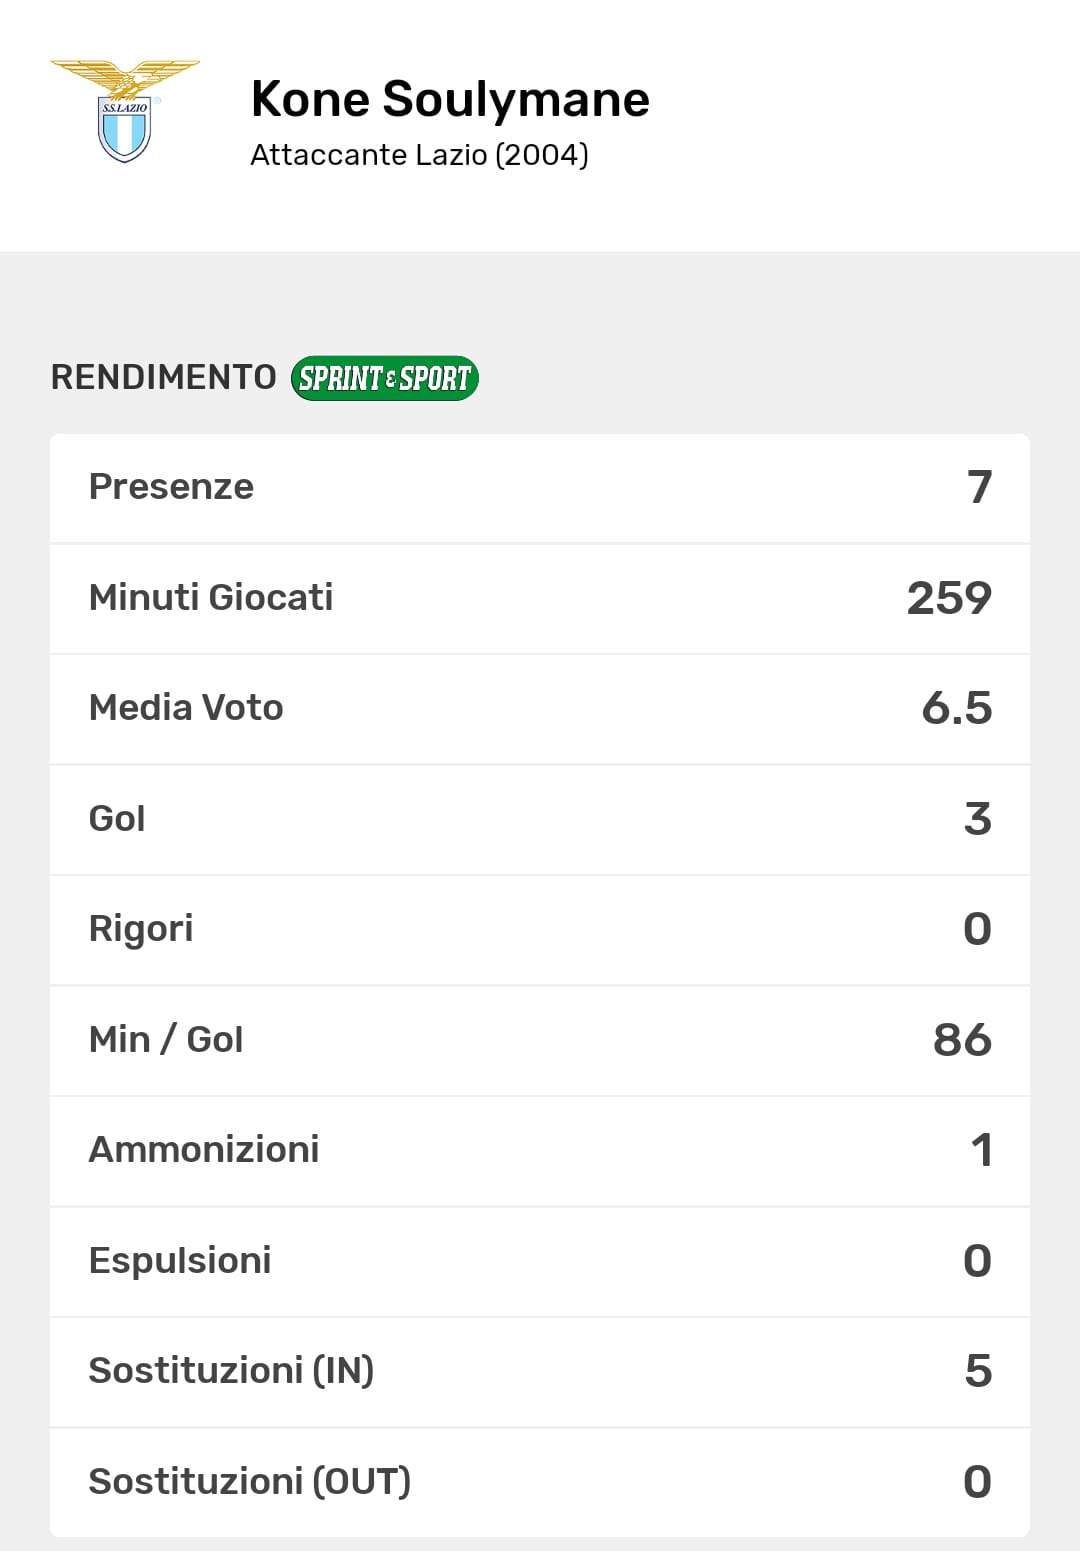Click the Presenze label
Viewport: 1080px width, 1551px height.
[x=171, y=487]
